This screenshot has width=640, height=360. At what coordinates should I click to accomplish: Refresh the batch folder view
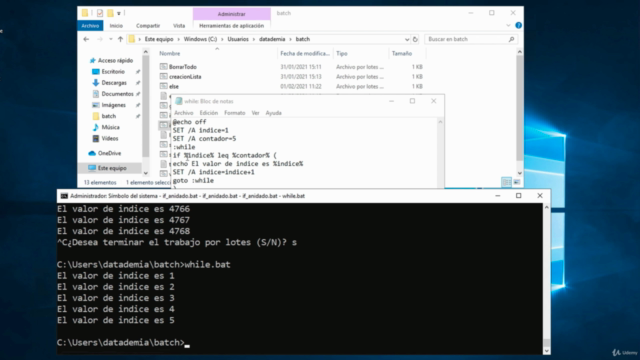pos(415,39)
